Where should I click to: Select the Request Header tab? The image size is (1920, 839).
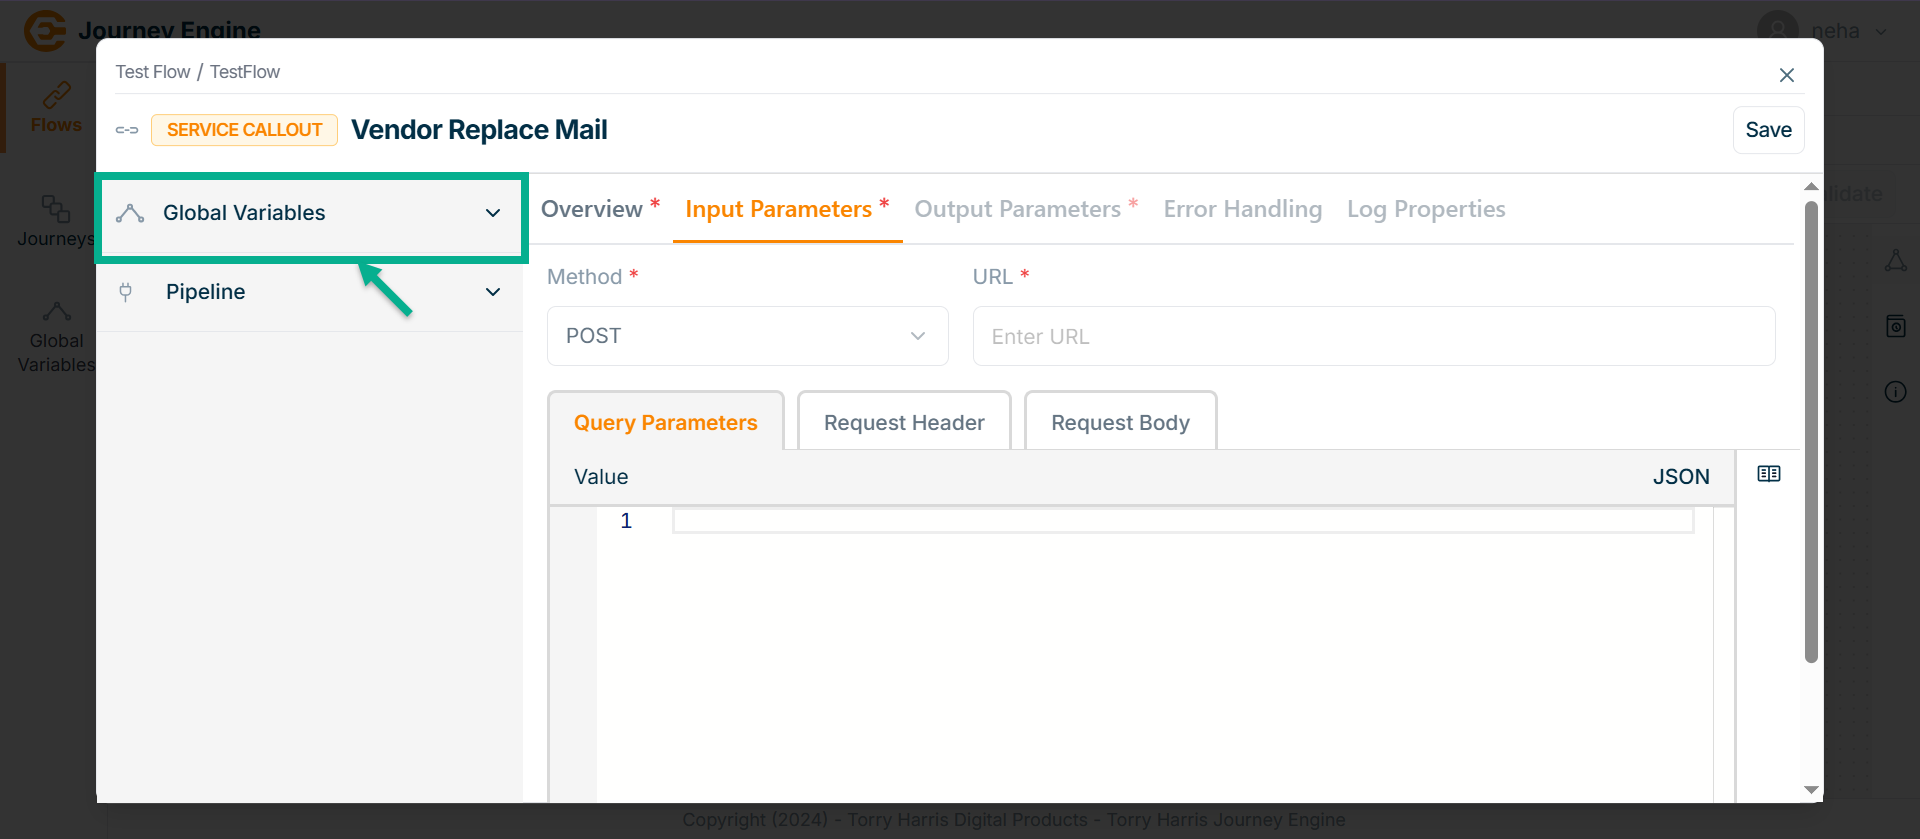(x=904, y=422)
